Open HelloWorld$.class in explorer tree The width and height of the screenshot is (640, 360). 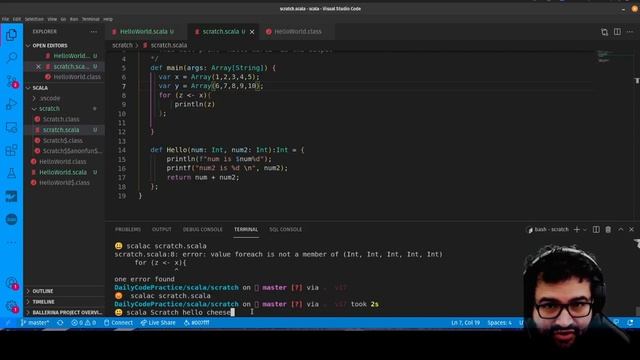pyautogui.click(x=64, y=182)
